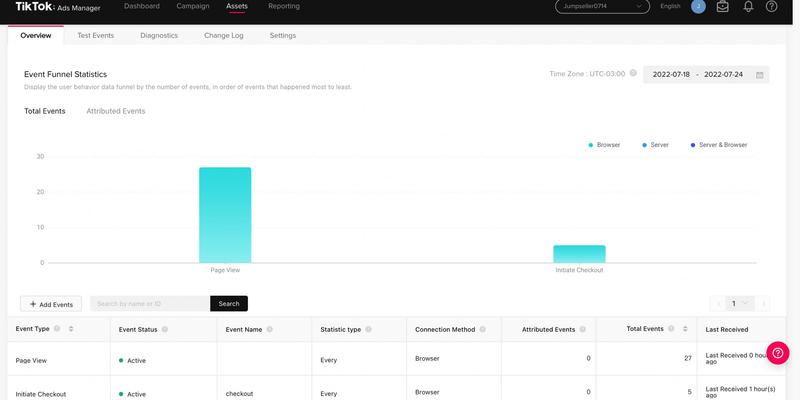Open the Assets menu
800x400 pixels.
point(237,6)
